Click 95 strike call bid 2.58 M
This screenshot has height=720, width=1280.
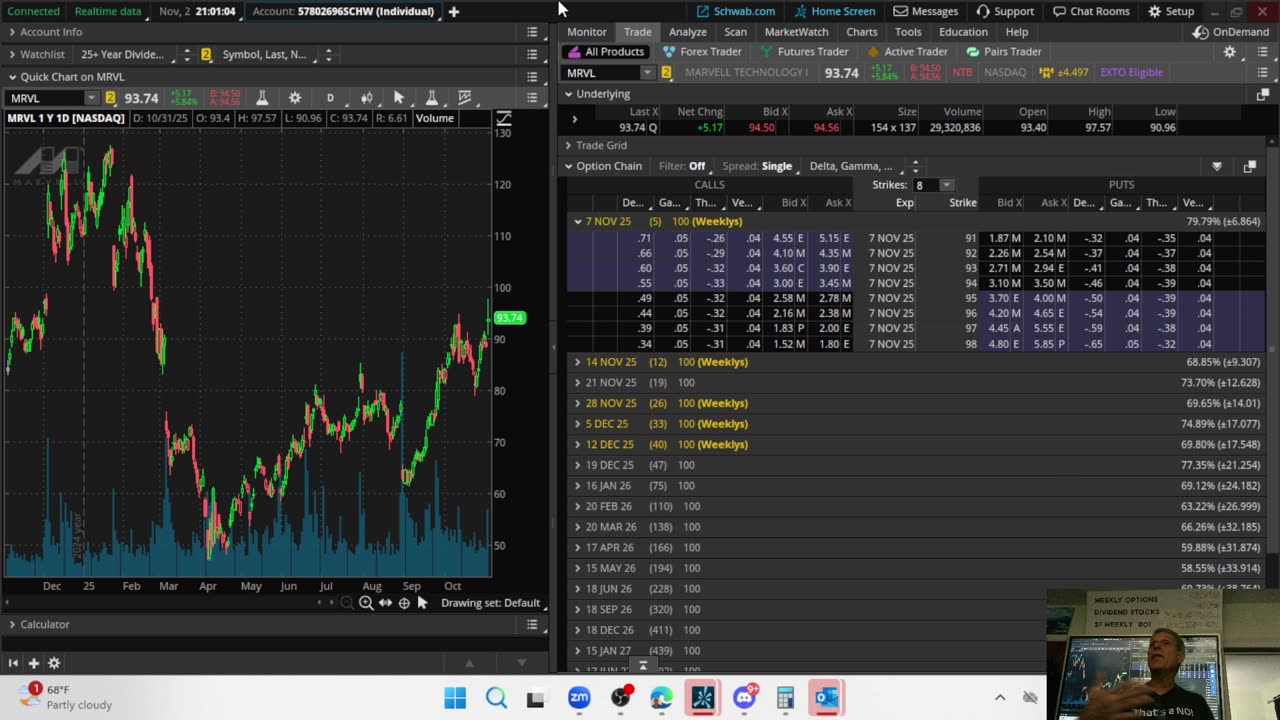789,298
